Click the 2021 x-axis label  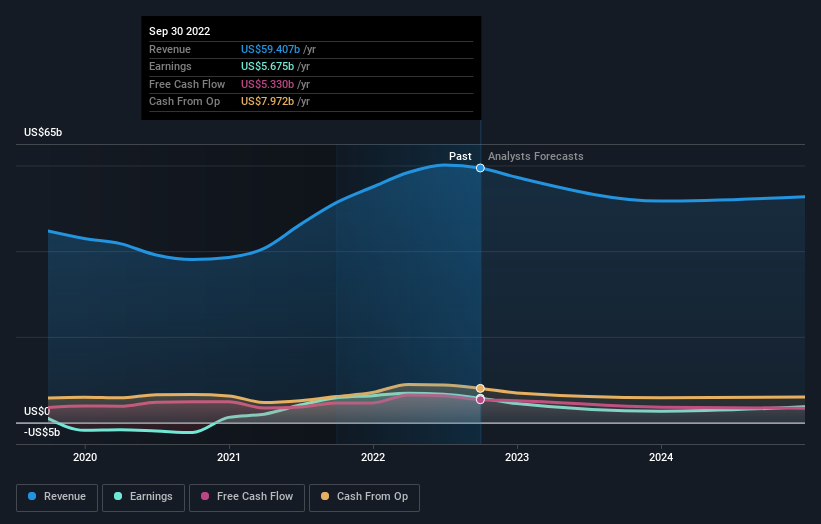tap(229, 457)
